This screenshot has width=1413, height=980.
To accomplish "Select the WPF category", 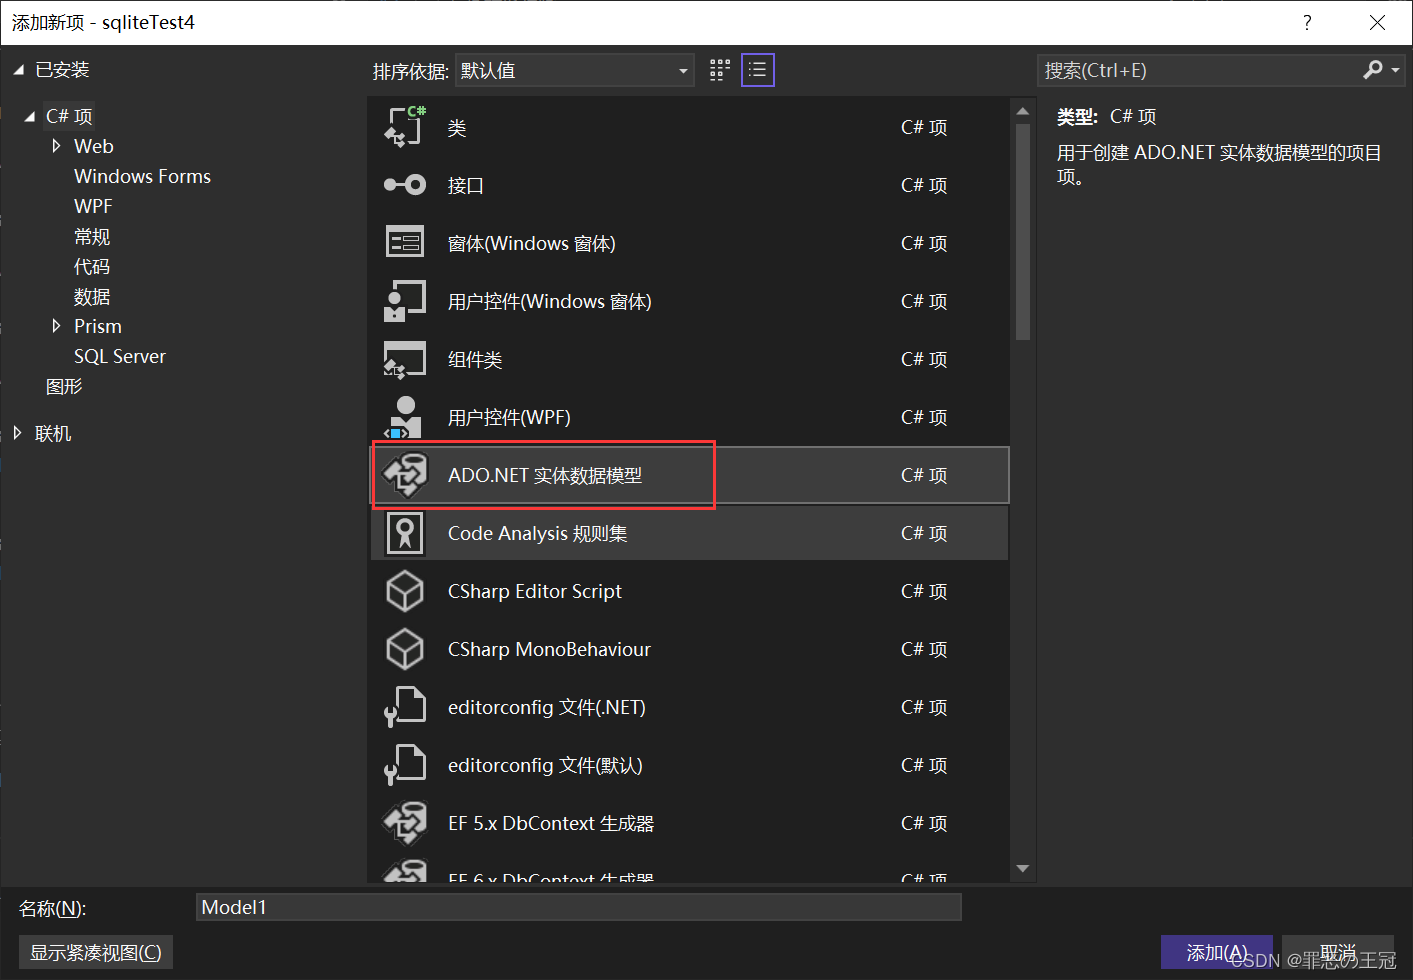I will pos(93,206).
